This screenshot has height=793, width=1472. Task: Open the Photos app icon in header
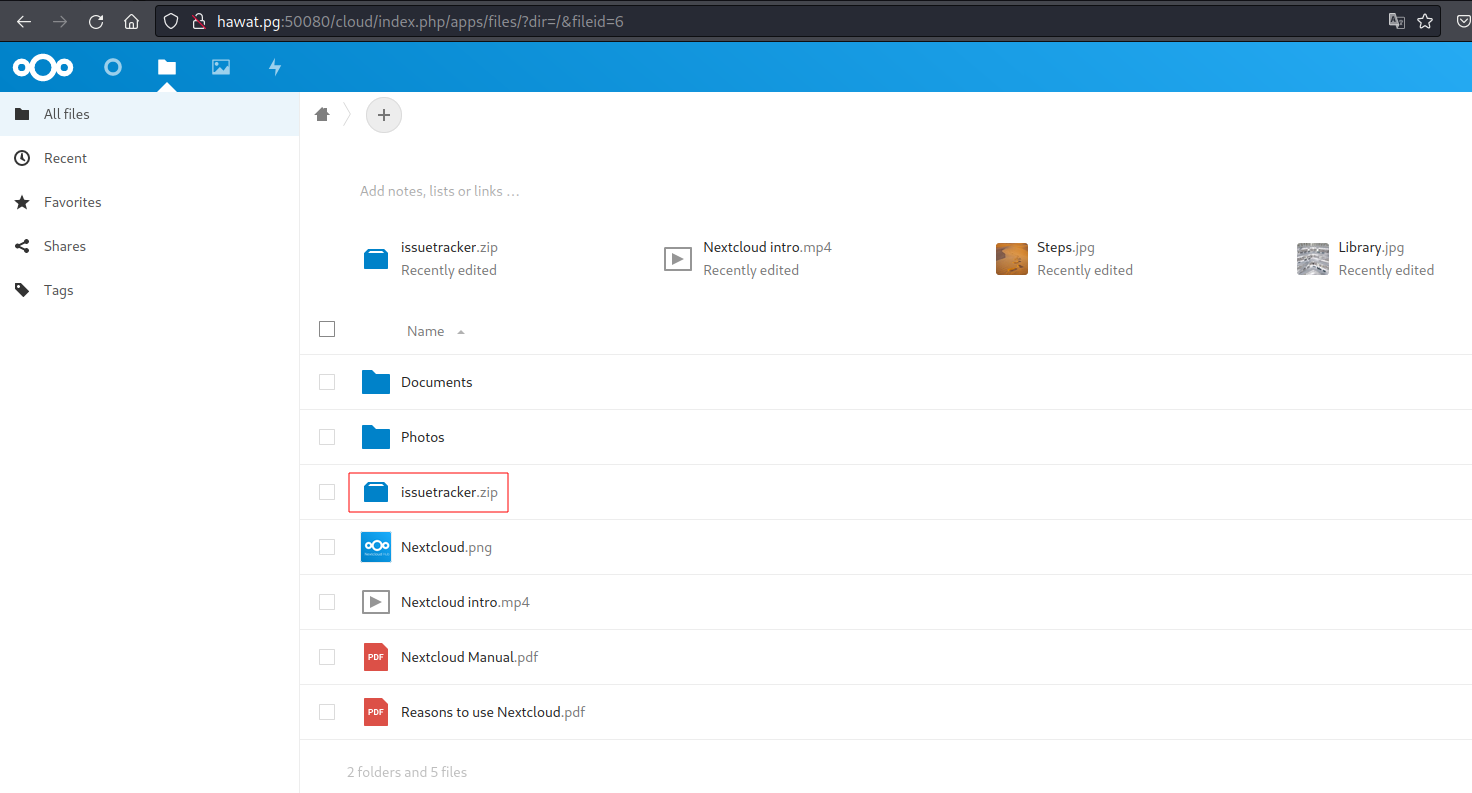221,67
